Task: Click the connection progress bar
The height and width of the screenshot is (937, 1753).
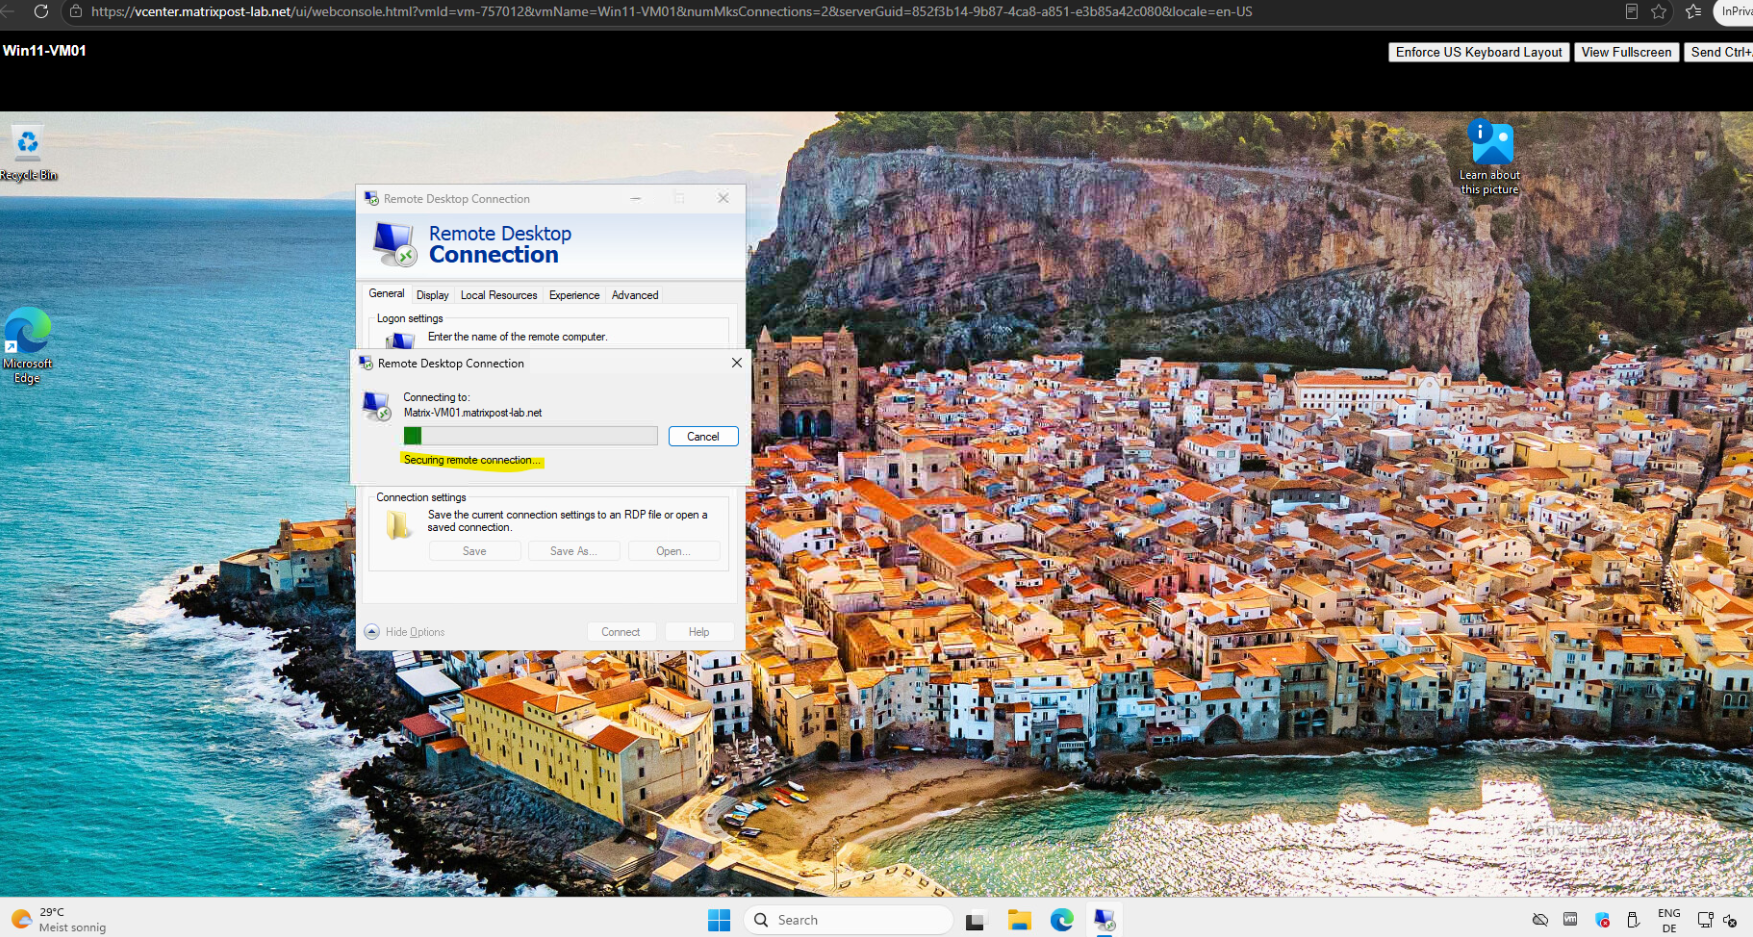Action: point(530,436)
